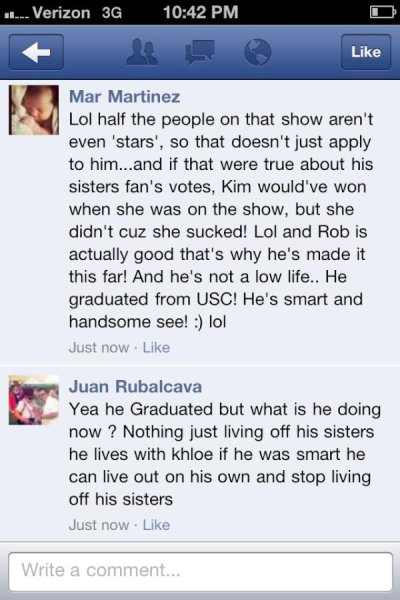
Task: Tap Just now timestamp under Mar's comment
Action: pos(99,347)
